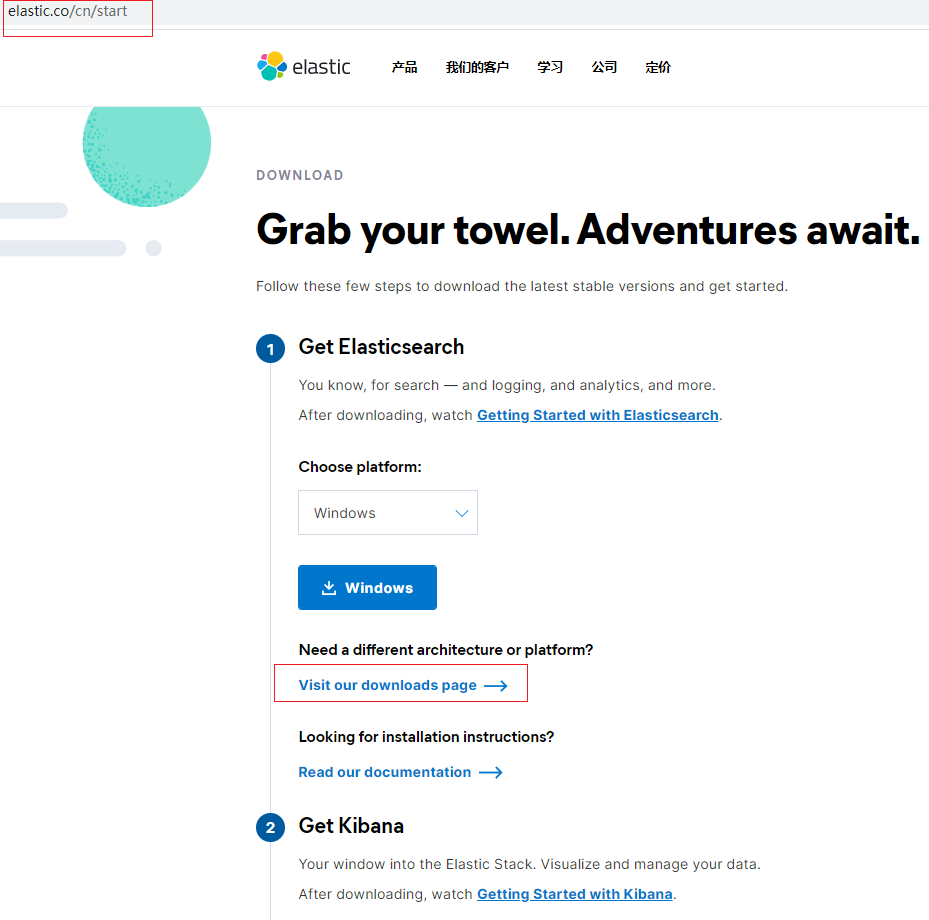Click the Get Kibana heading

tap(351, 826)
